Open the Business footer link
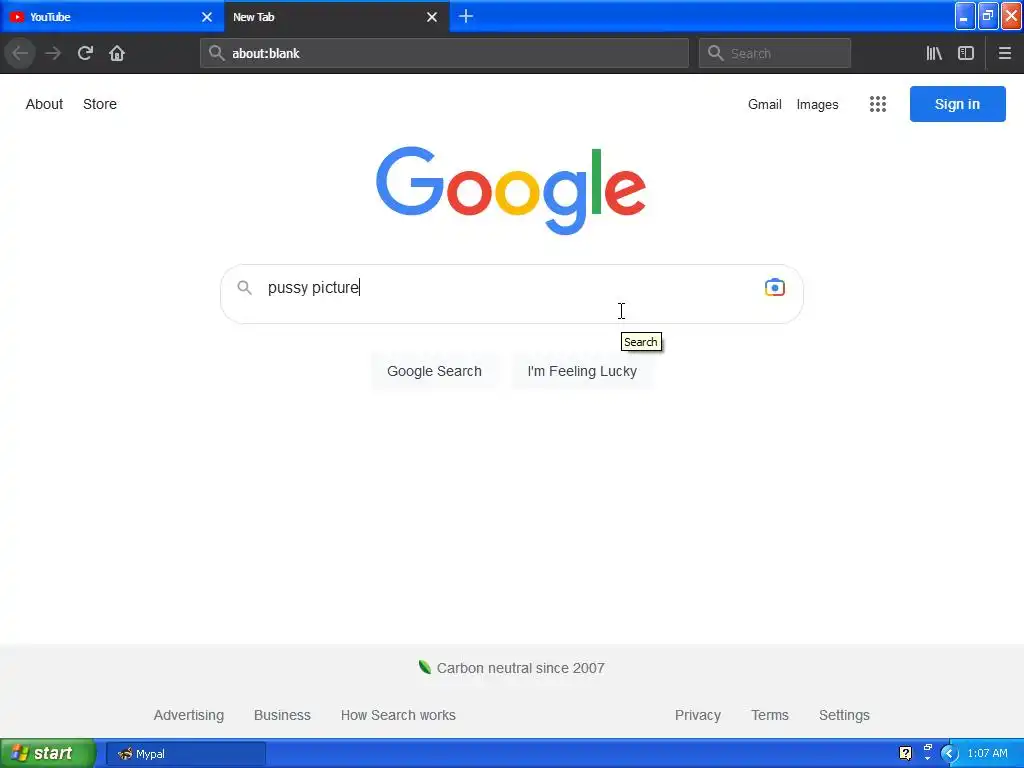This screenshot has width=1024, height=768. [x=282, y=715]
